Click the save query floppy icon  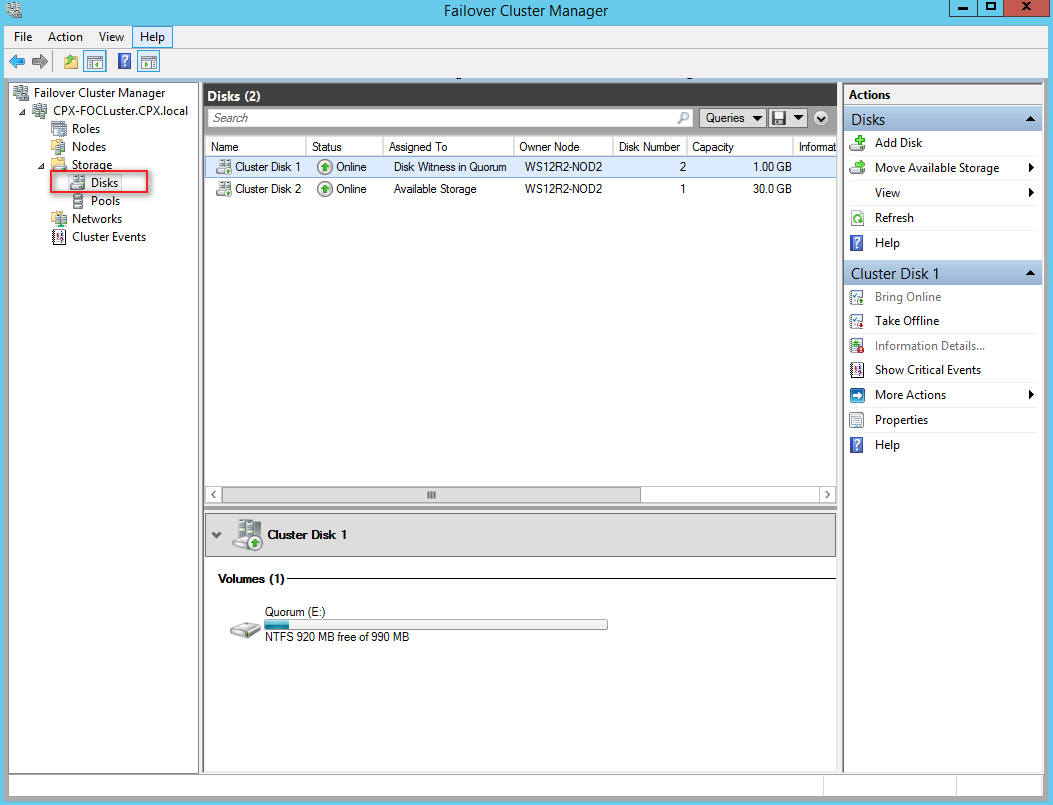tap(779, 118)
